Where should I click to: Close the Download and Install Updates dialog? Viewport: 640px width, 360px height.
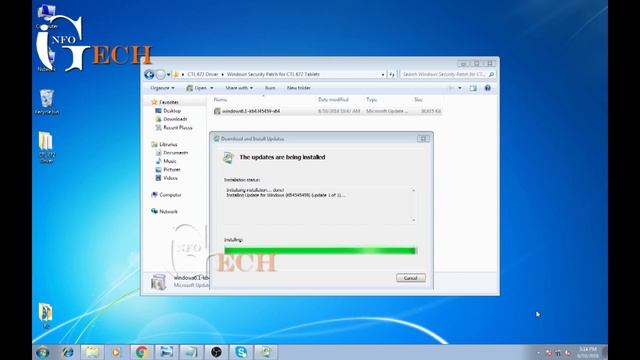pos(423,139)
